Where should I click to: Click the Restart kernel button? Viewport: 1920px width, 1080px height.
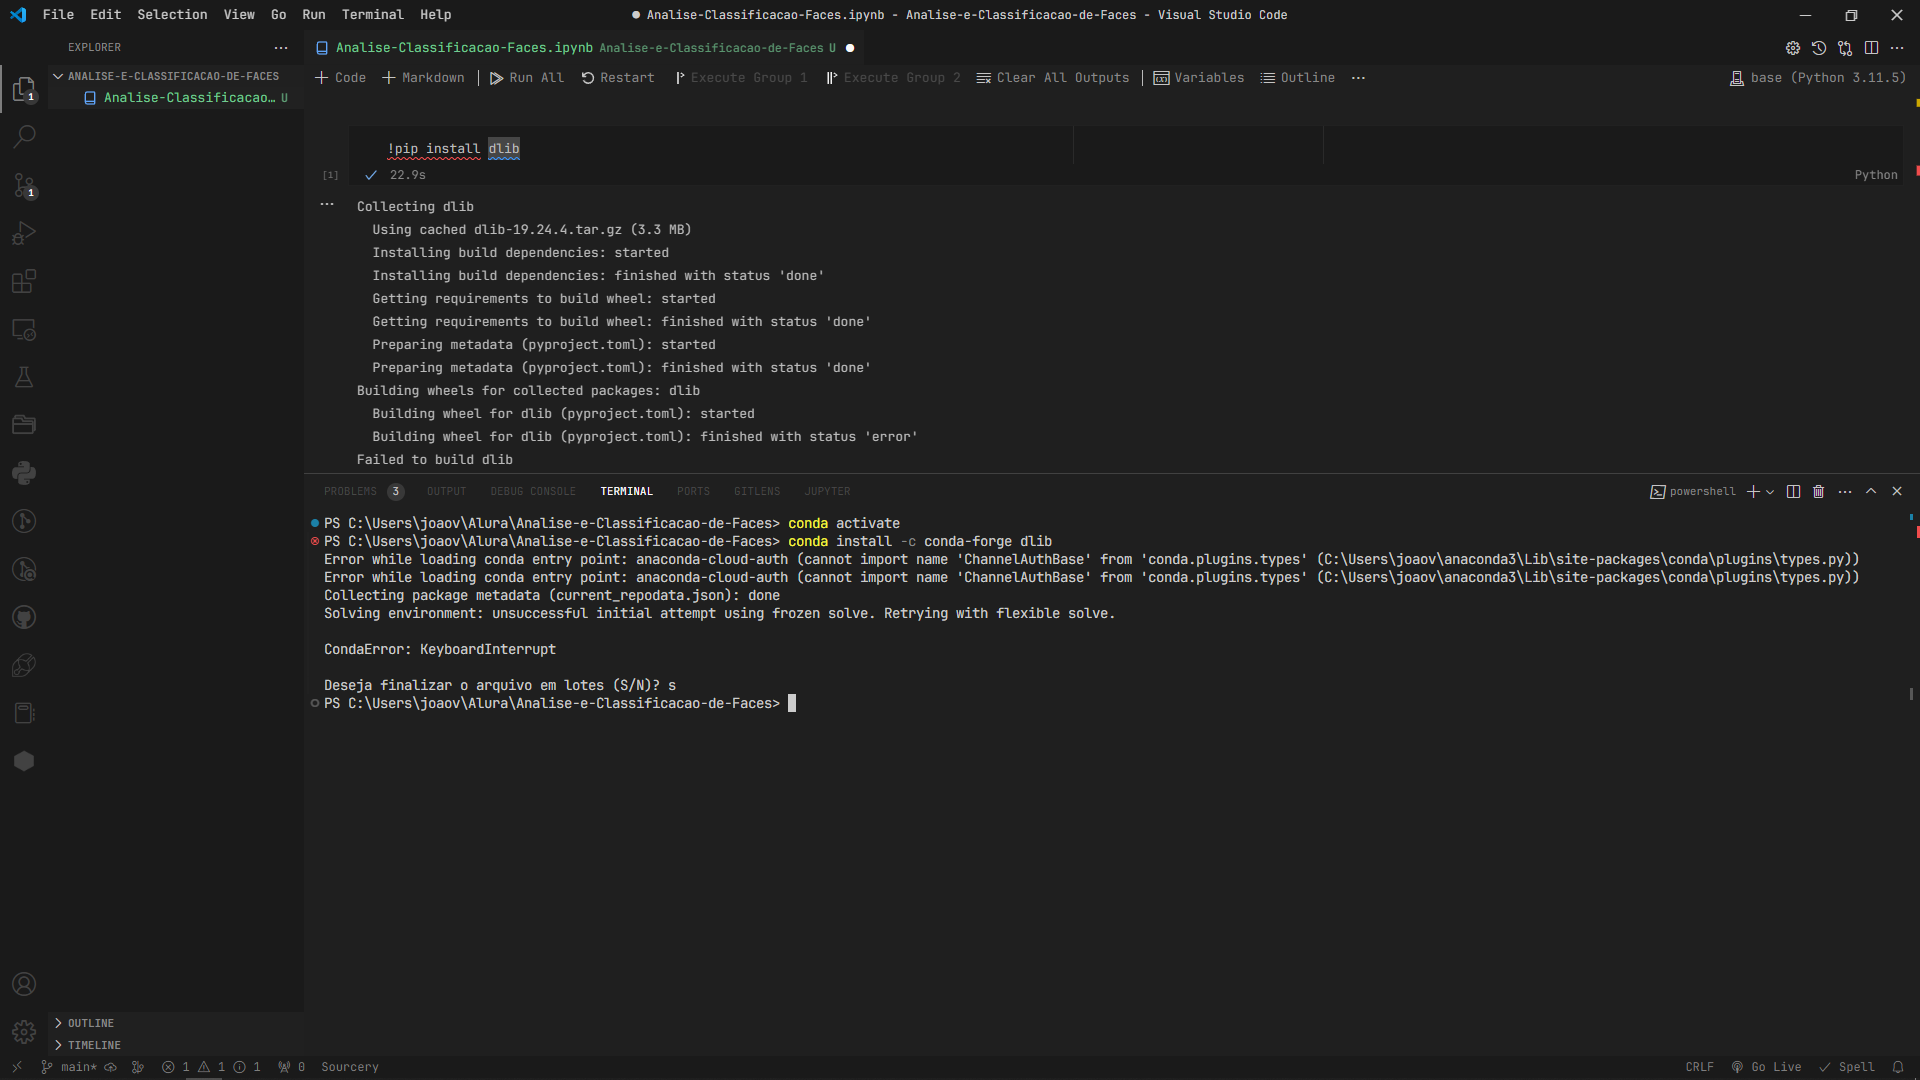pyautogui.click(x=617, y=76)
